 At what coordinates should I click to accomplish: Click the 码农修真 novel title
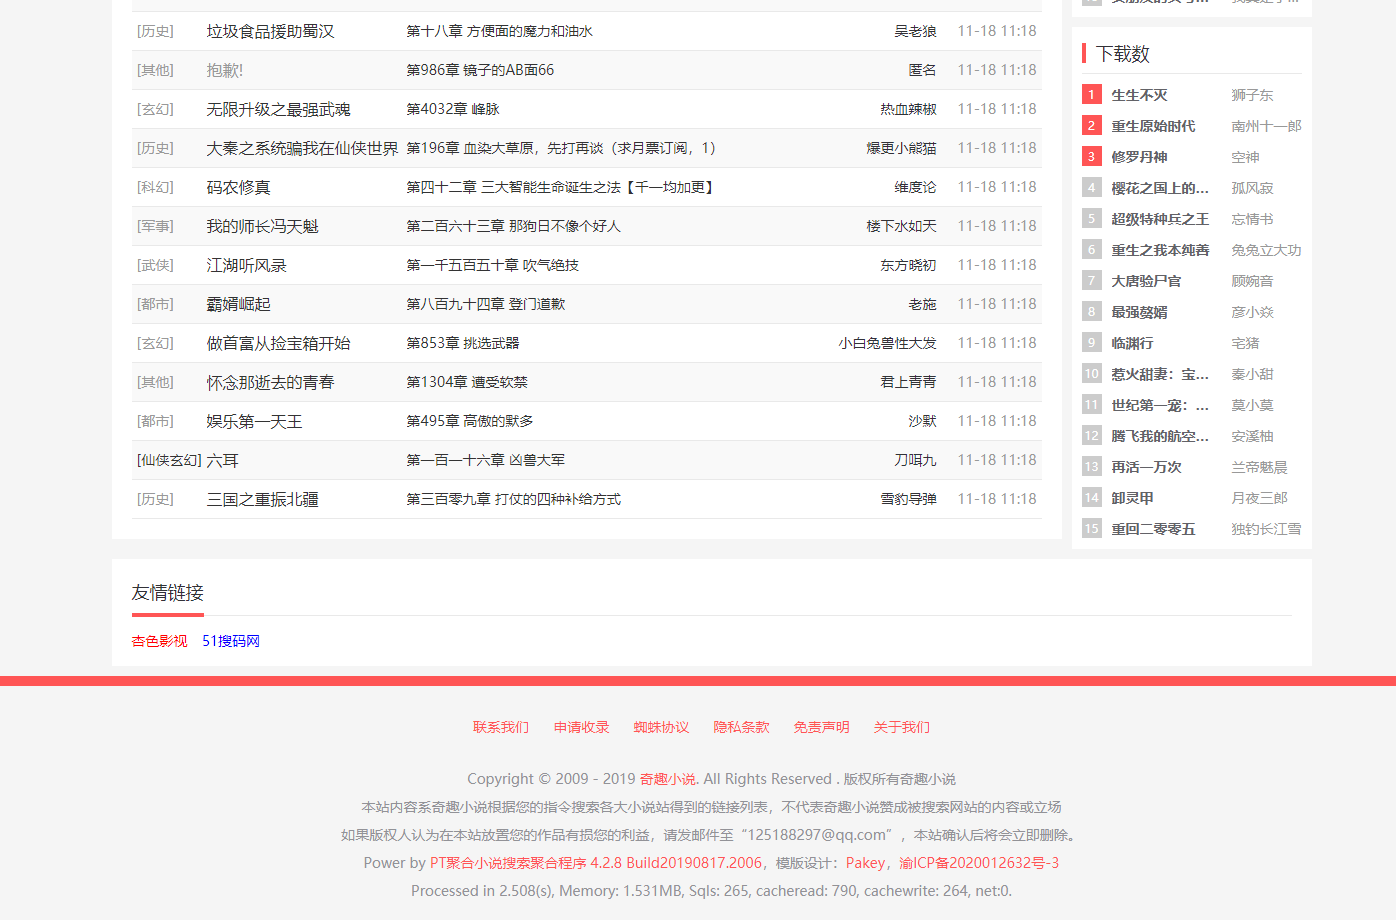click(x=238, y=188)
